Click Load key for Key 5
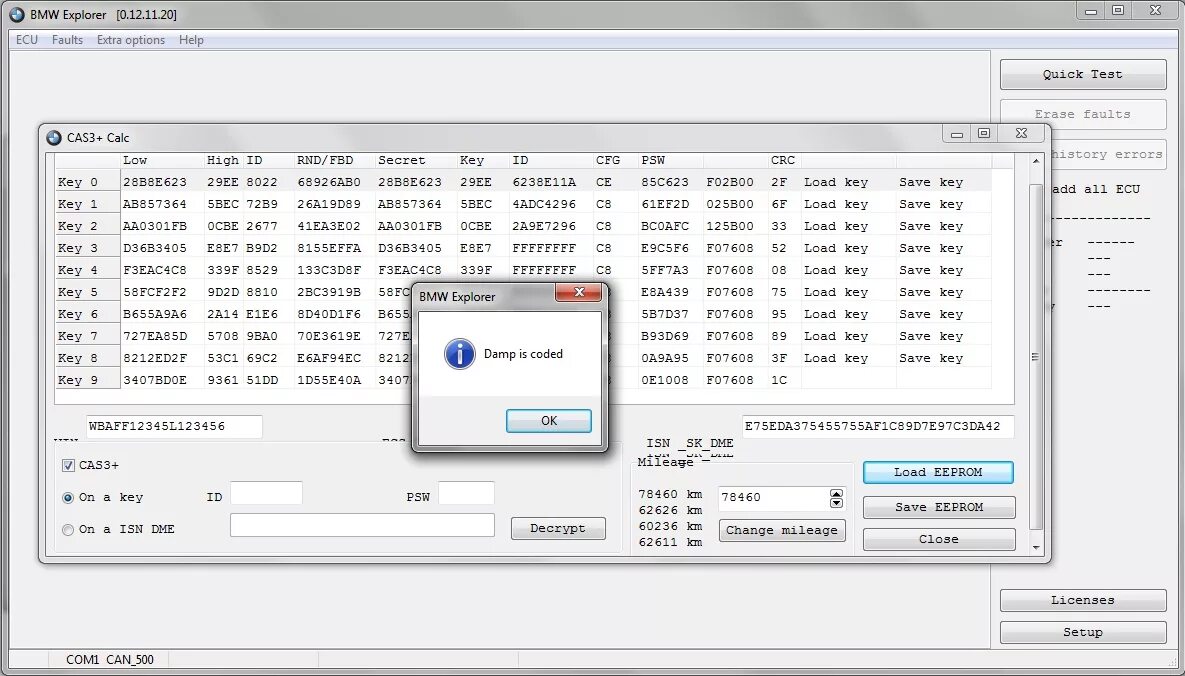1185x676 pixels. coord(836,292)
